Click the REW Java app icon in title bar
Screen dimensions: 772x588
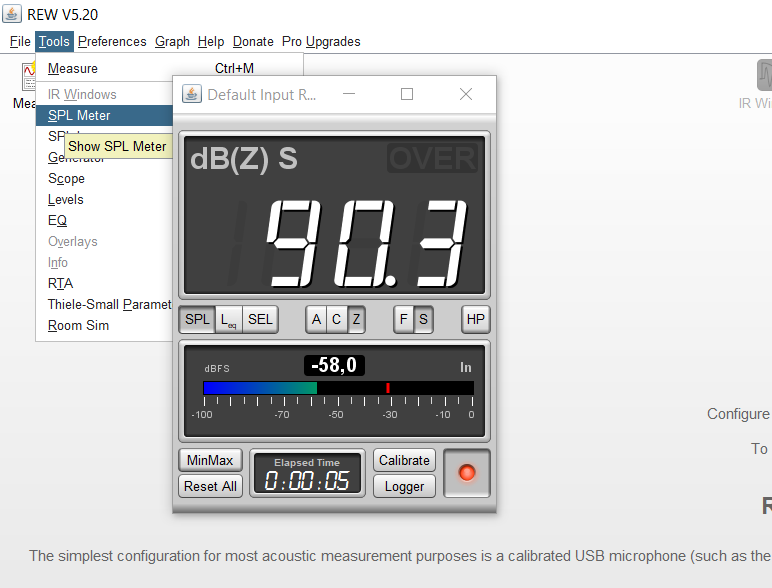point(12,14)
